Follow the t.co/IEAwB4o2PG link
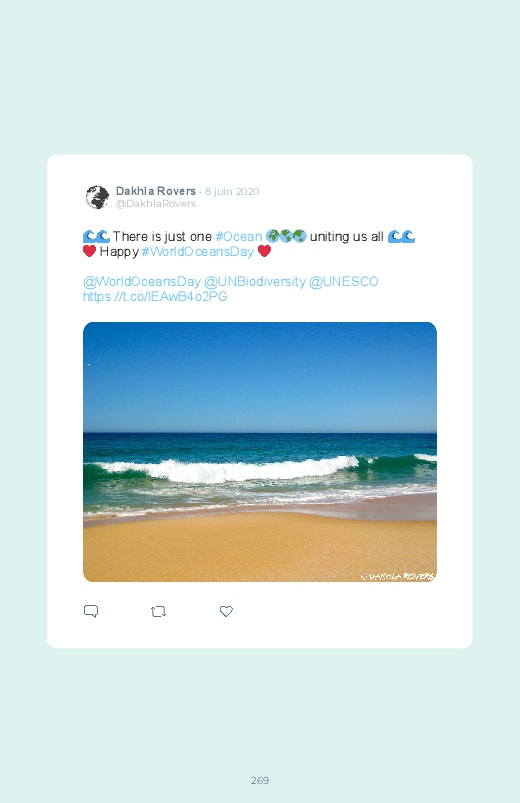 tap(155, 297)
